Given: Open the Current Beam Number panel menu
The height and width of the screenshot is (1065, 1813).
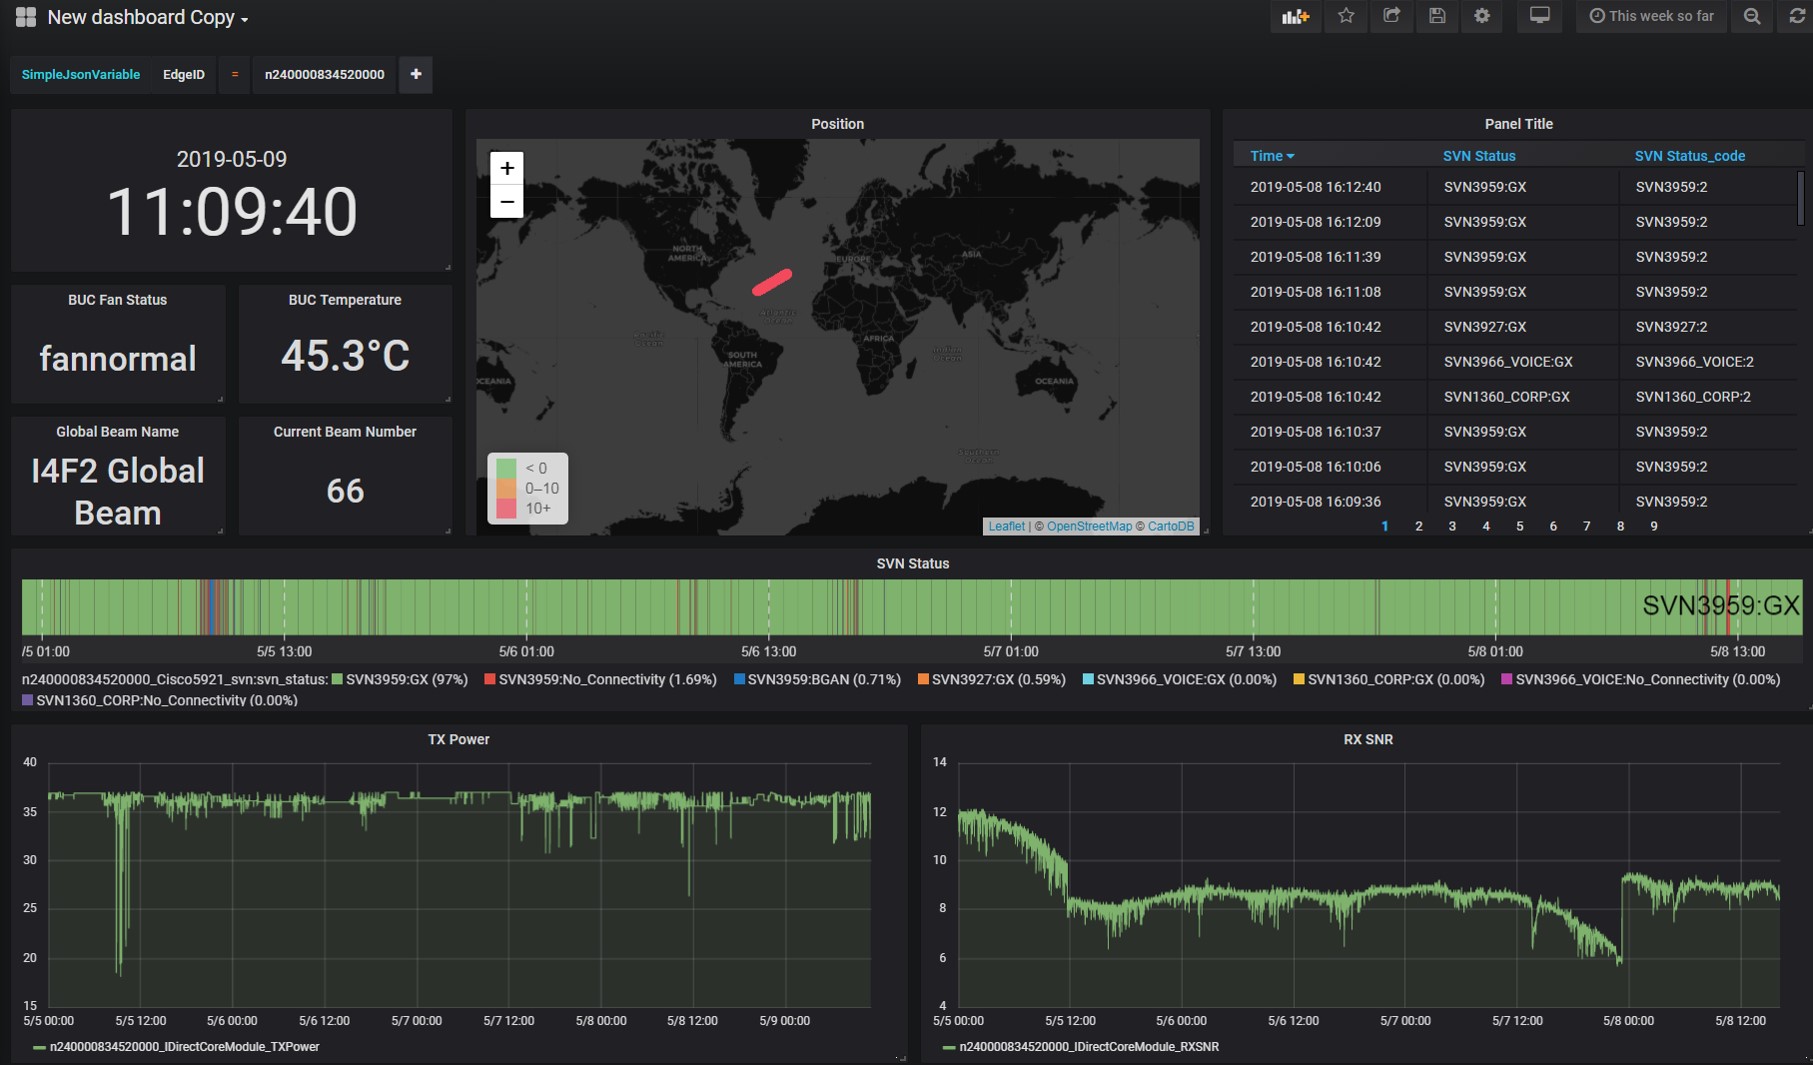Looking at the screenshot, I should [344, 432].
